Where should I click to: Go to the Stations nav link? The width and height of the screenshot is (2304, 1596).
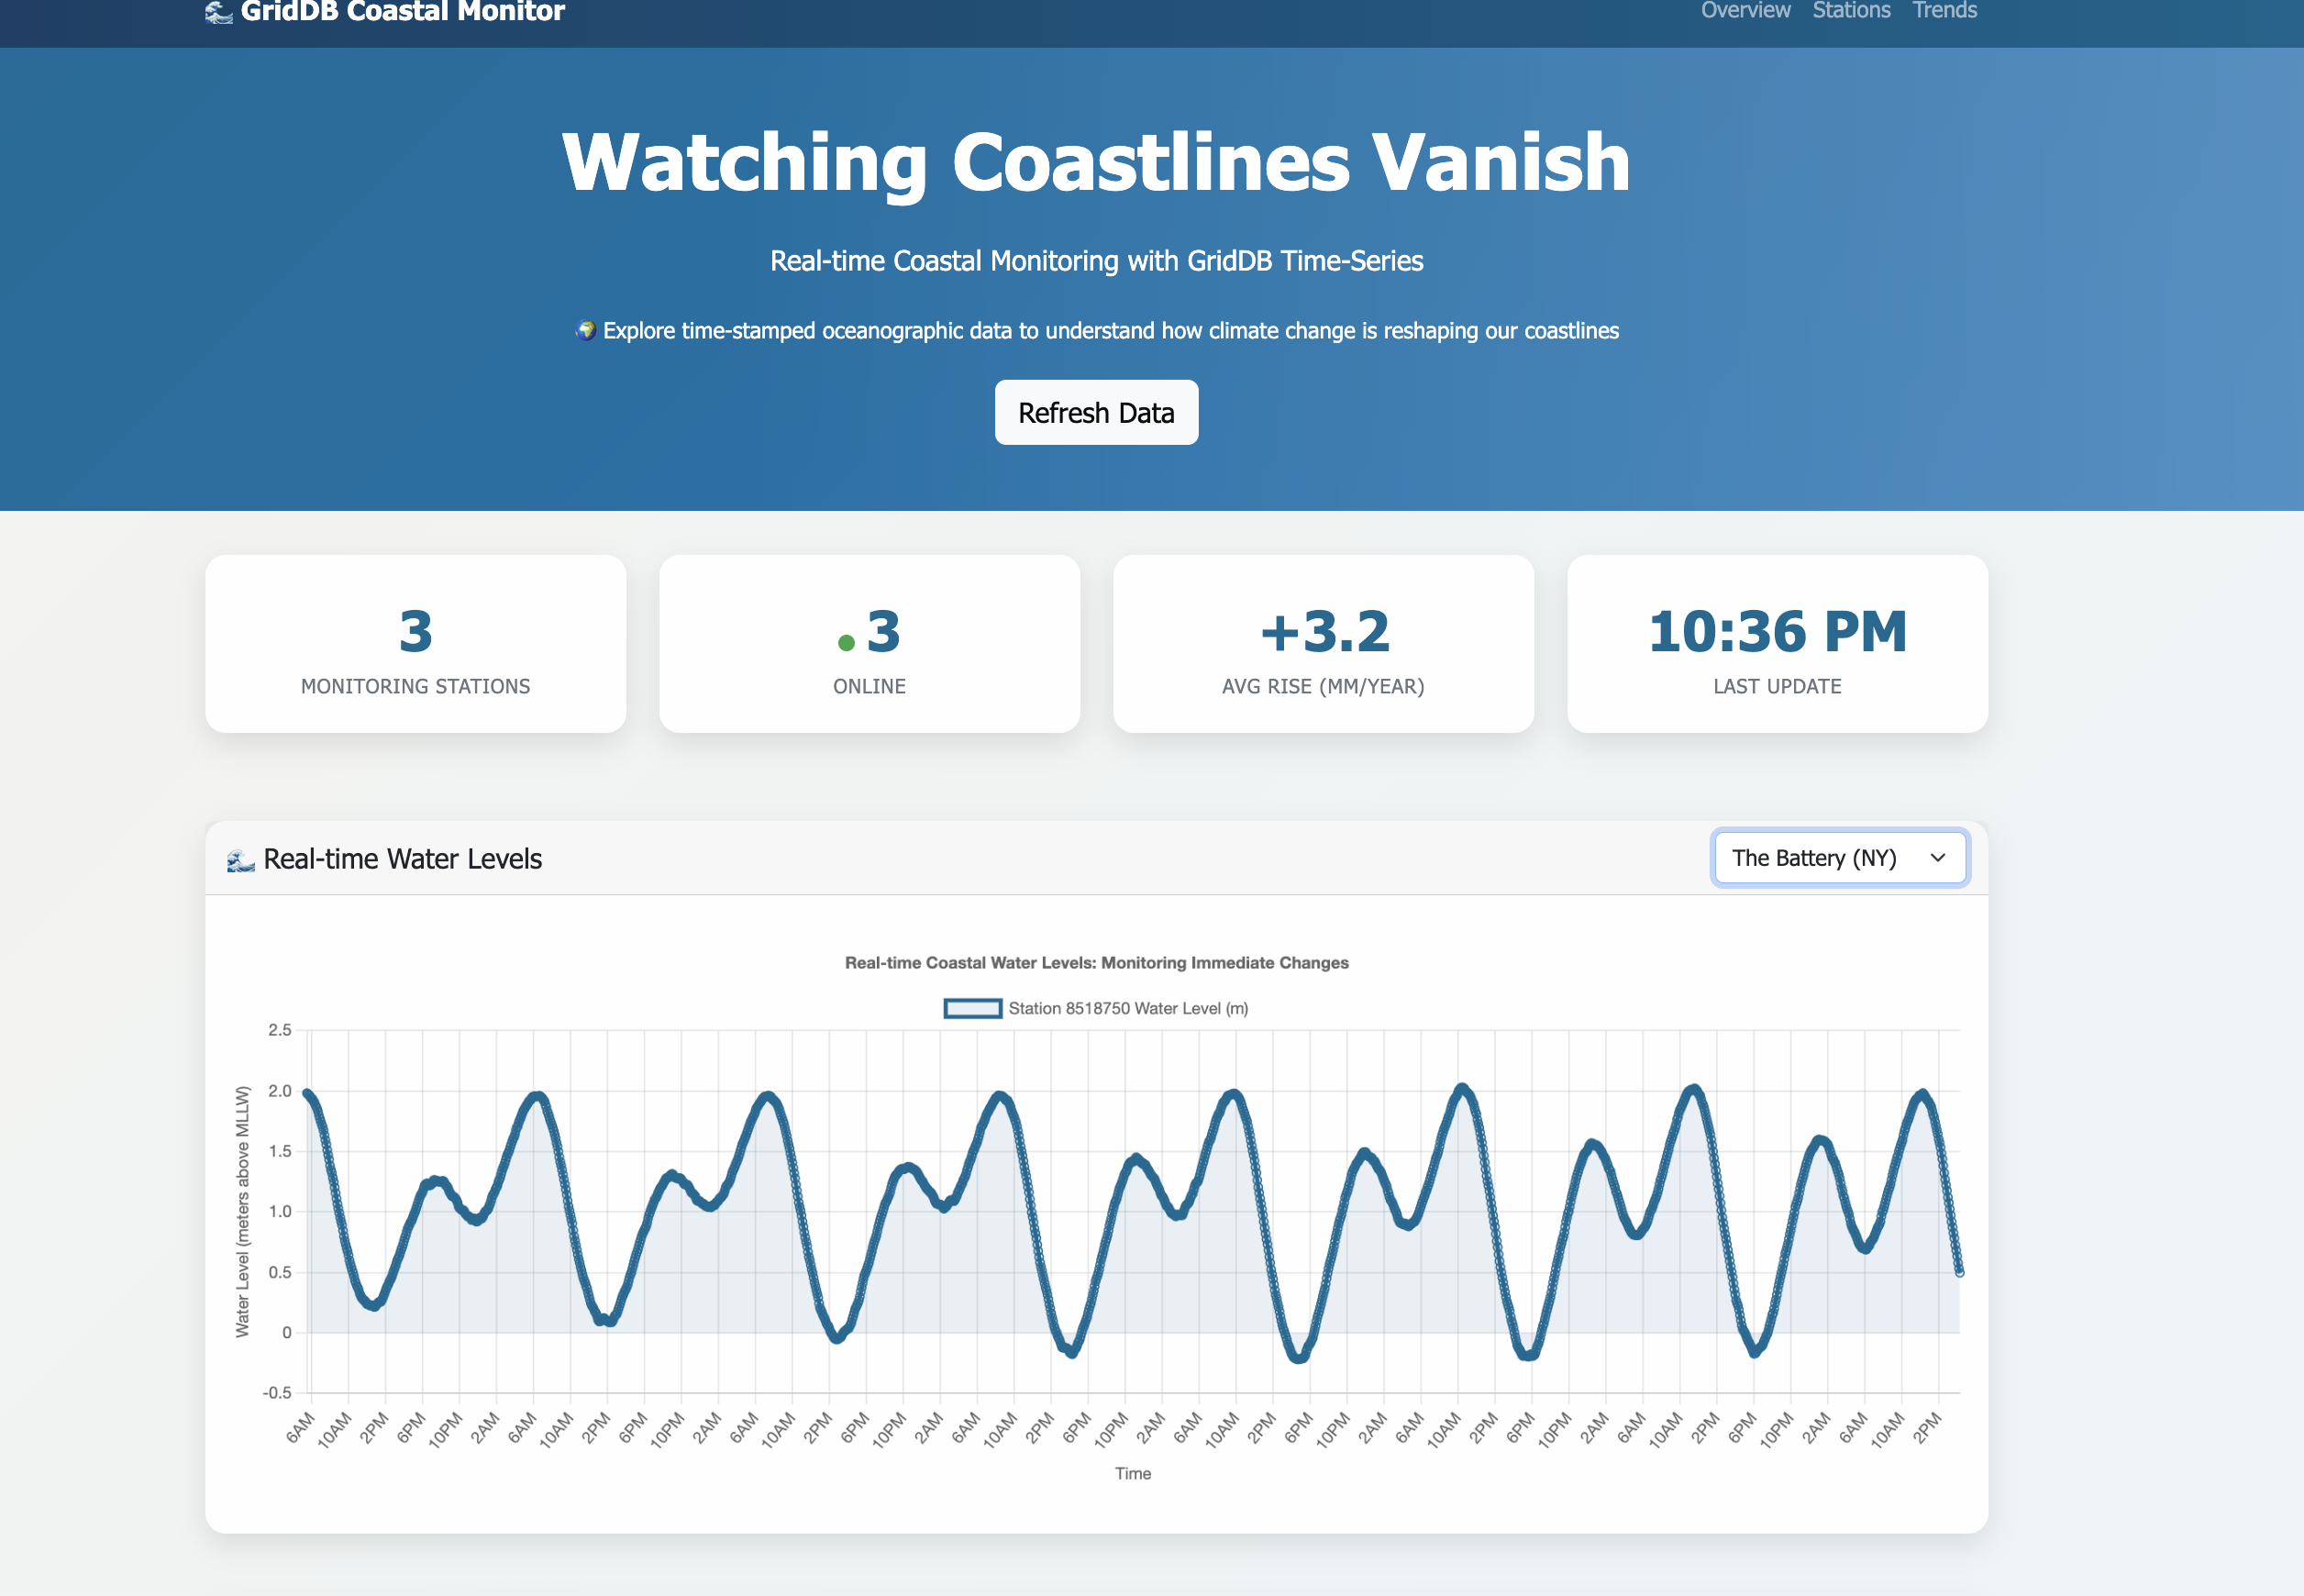point(1851,11)
